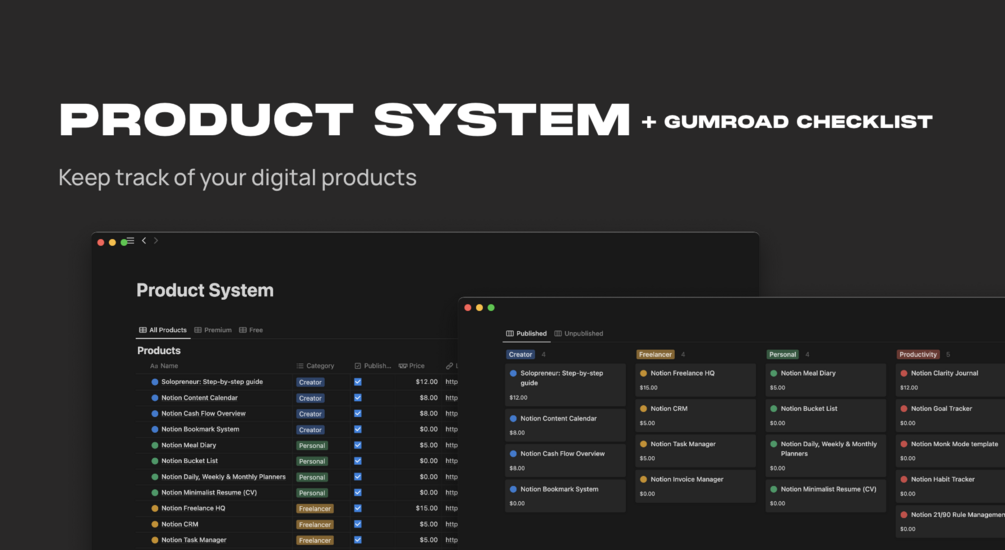
Task: Click the green dot icon of Notion Daily, Weekly & Monthly Planners row
Action: click(154, 477)
